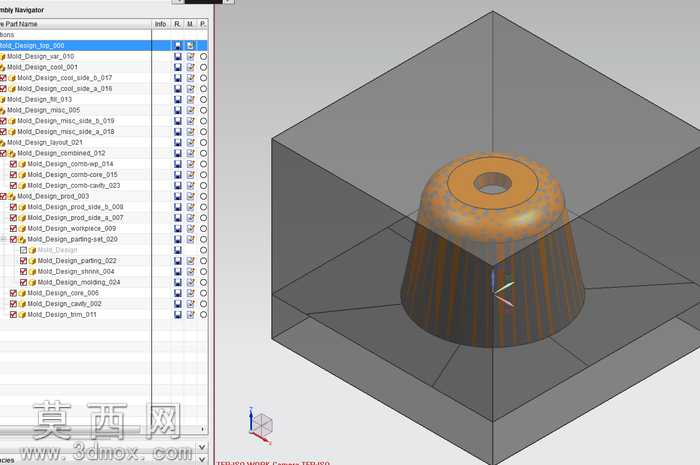Click the position circle in Mold_Design_var_010 row
Image resolution: width=700 pixels, height=465 pixels.
[x=203, y=56]
